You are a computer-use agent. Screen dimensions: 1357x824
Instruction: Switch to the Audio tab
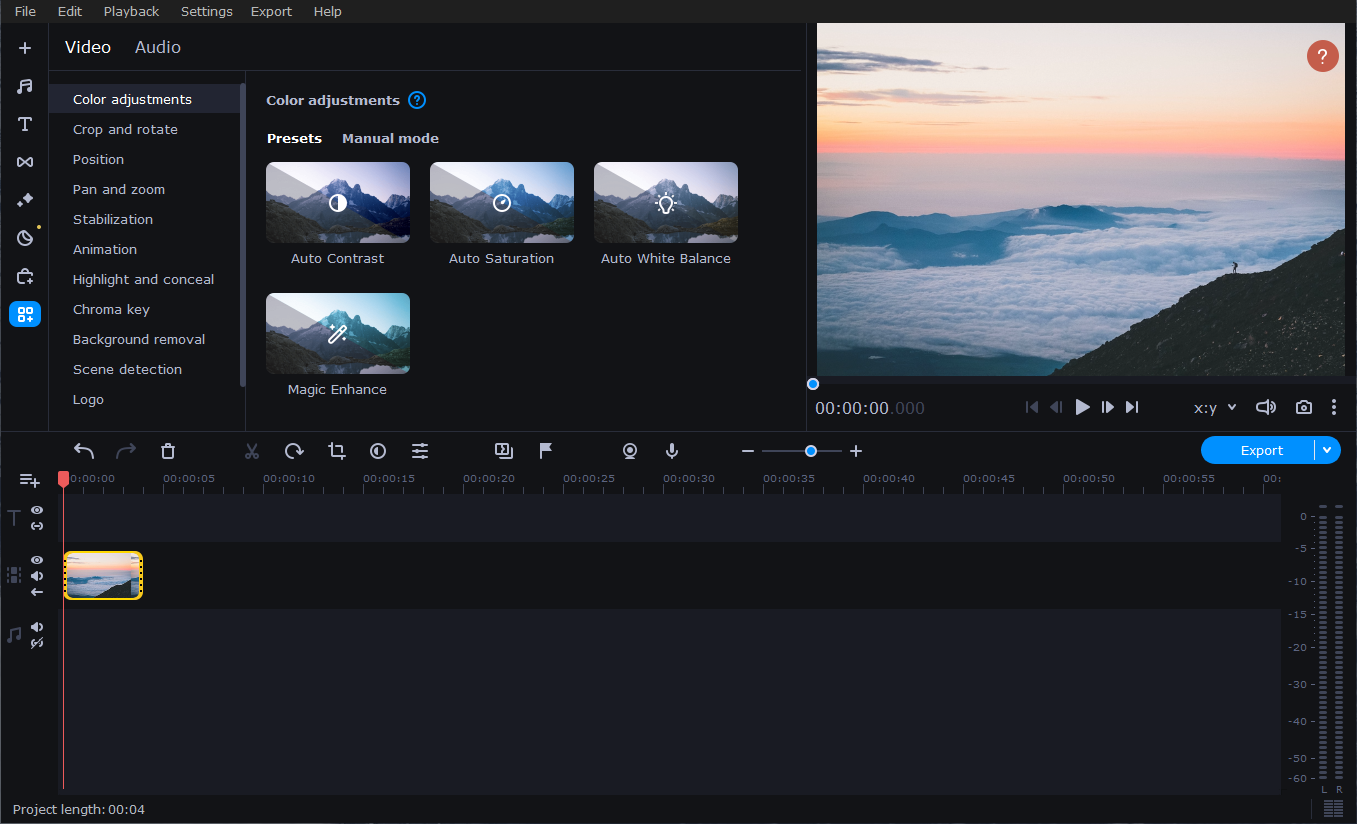tap(158, 47)
